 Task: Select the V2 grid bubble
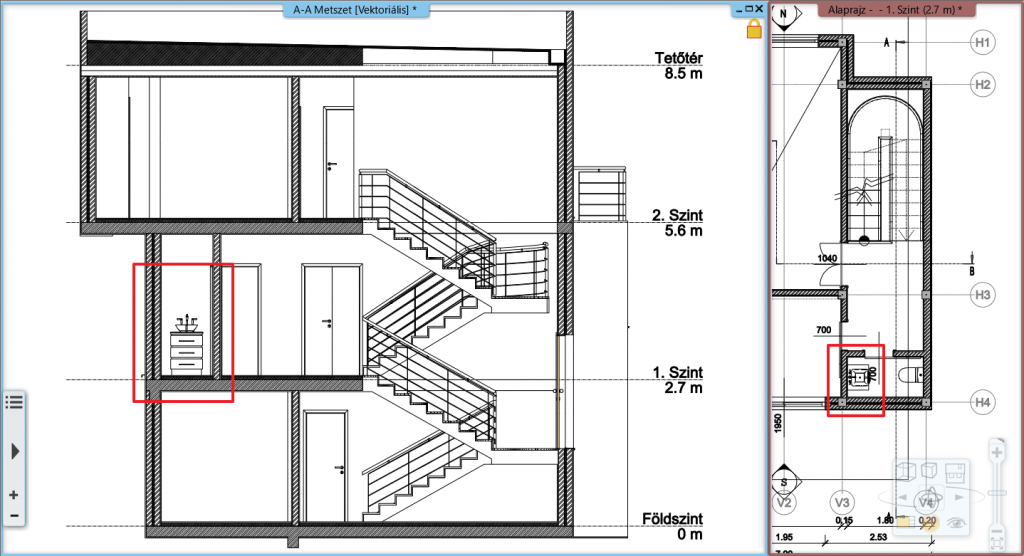click(784, 502)
